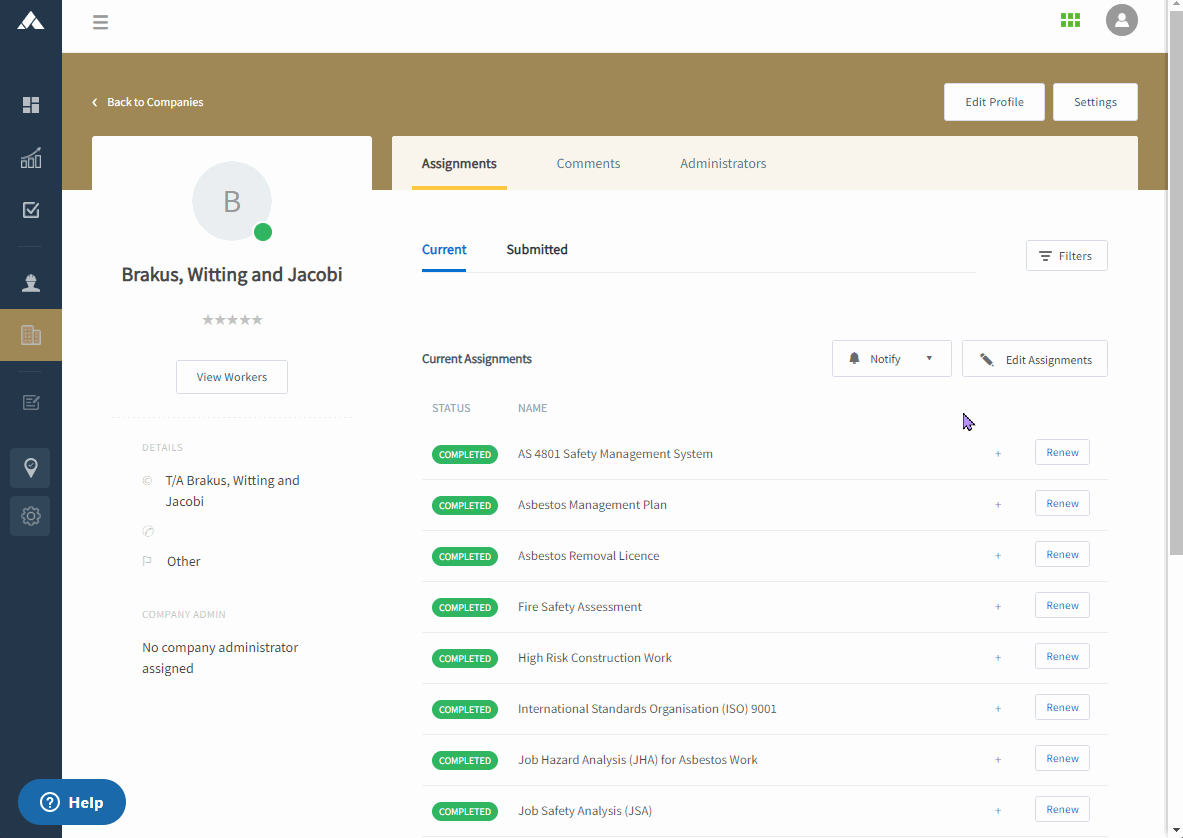
Task: Expand details for AS 4801 Safety Management System
Action: click(x=997, y=453)
